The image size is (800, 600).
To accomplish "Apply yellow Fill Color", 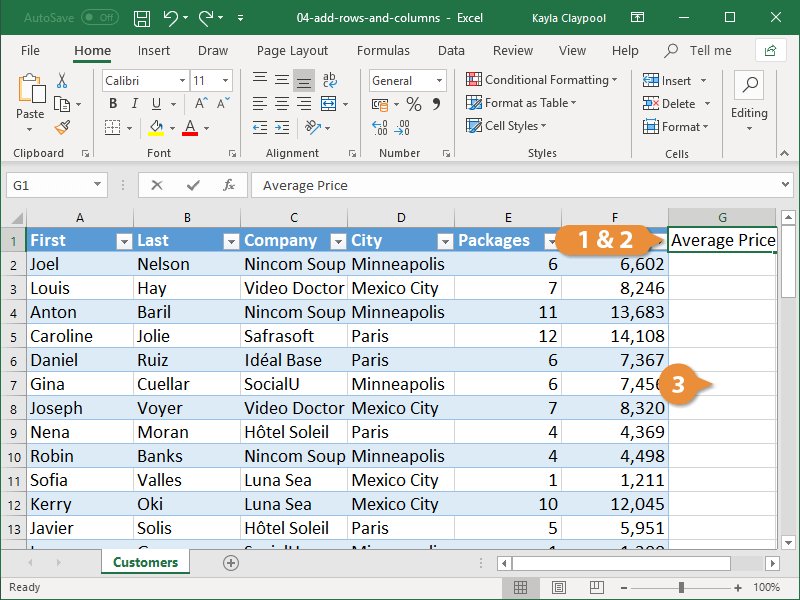I will 156,128.
